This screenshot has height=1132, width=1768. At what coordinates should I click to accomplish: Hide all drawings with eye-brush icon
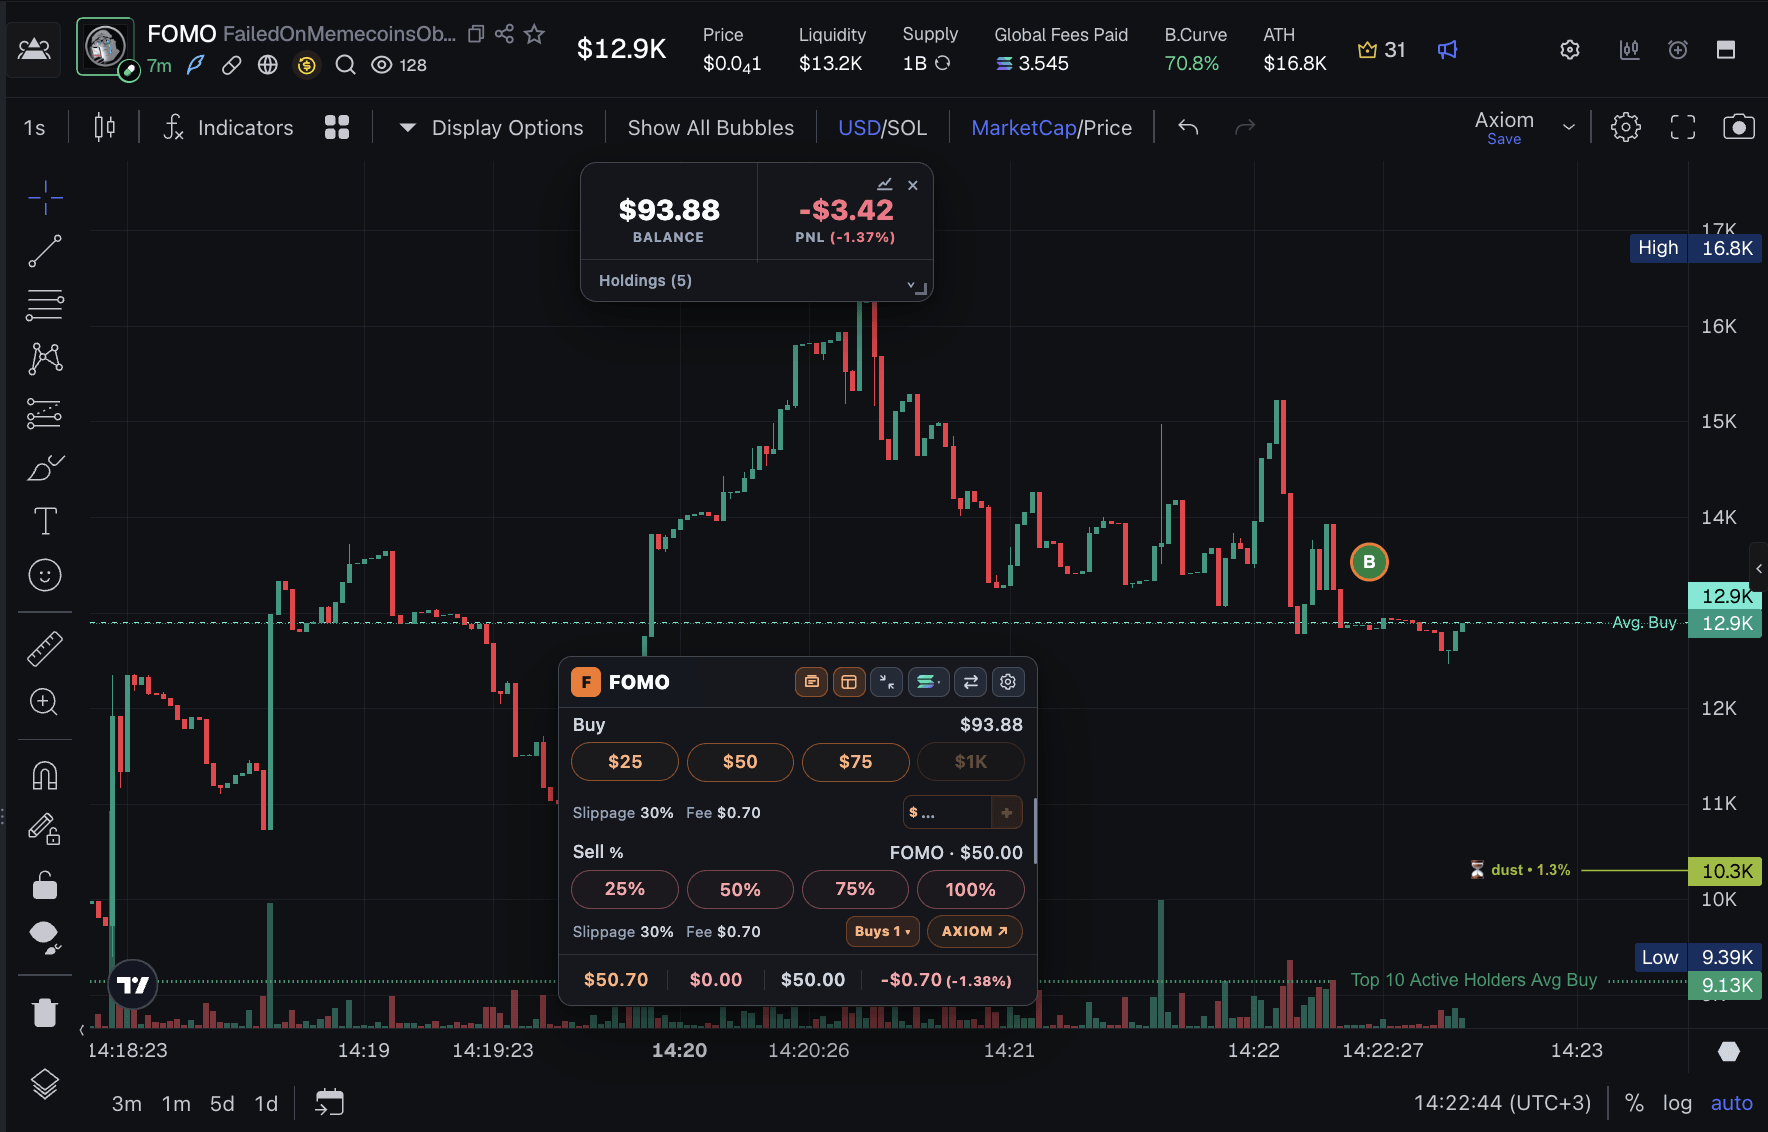(45, 937)
